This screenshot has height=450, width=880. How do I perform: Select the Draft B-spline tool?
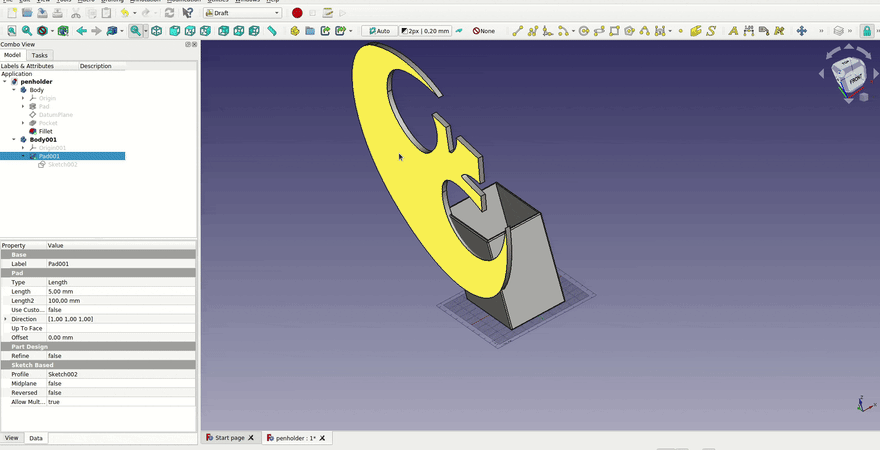tap(645, 31)
